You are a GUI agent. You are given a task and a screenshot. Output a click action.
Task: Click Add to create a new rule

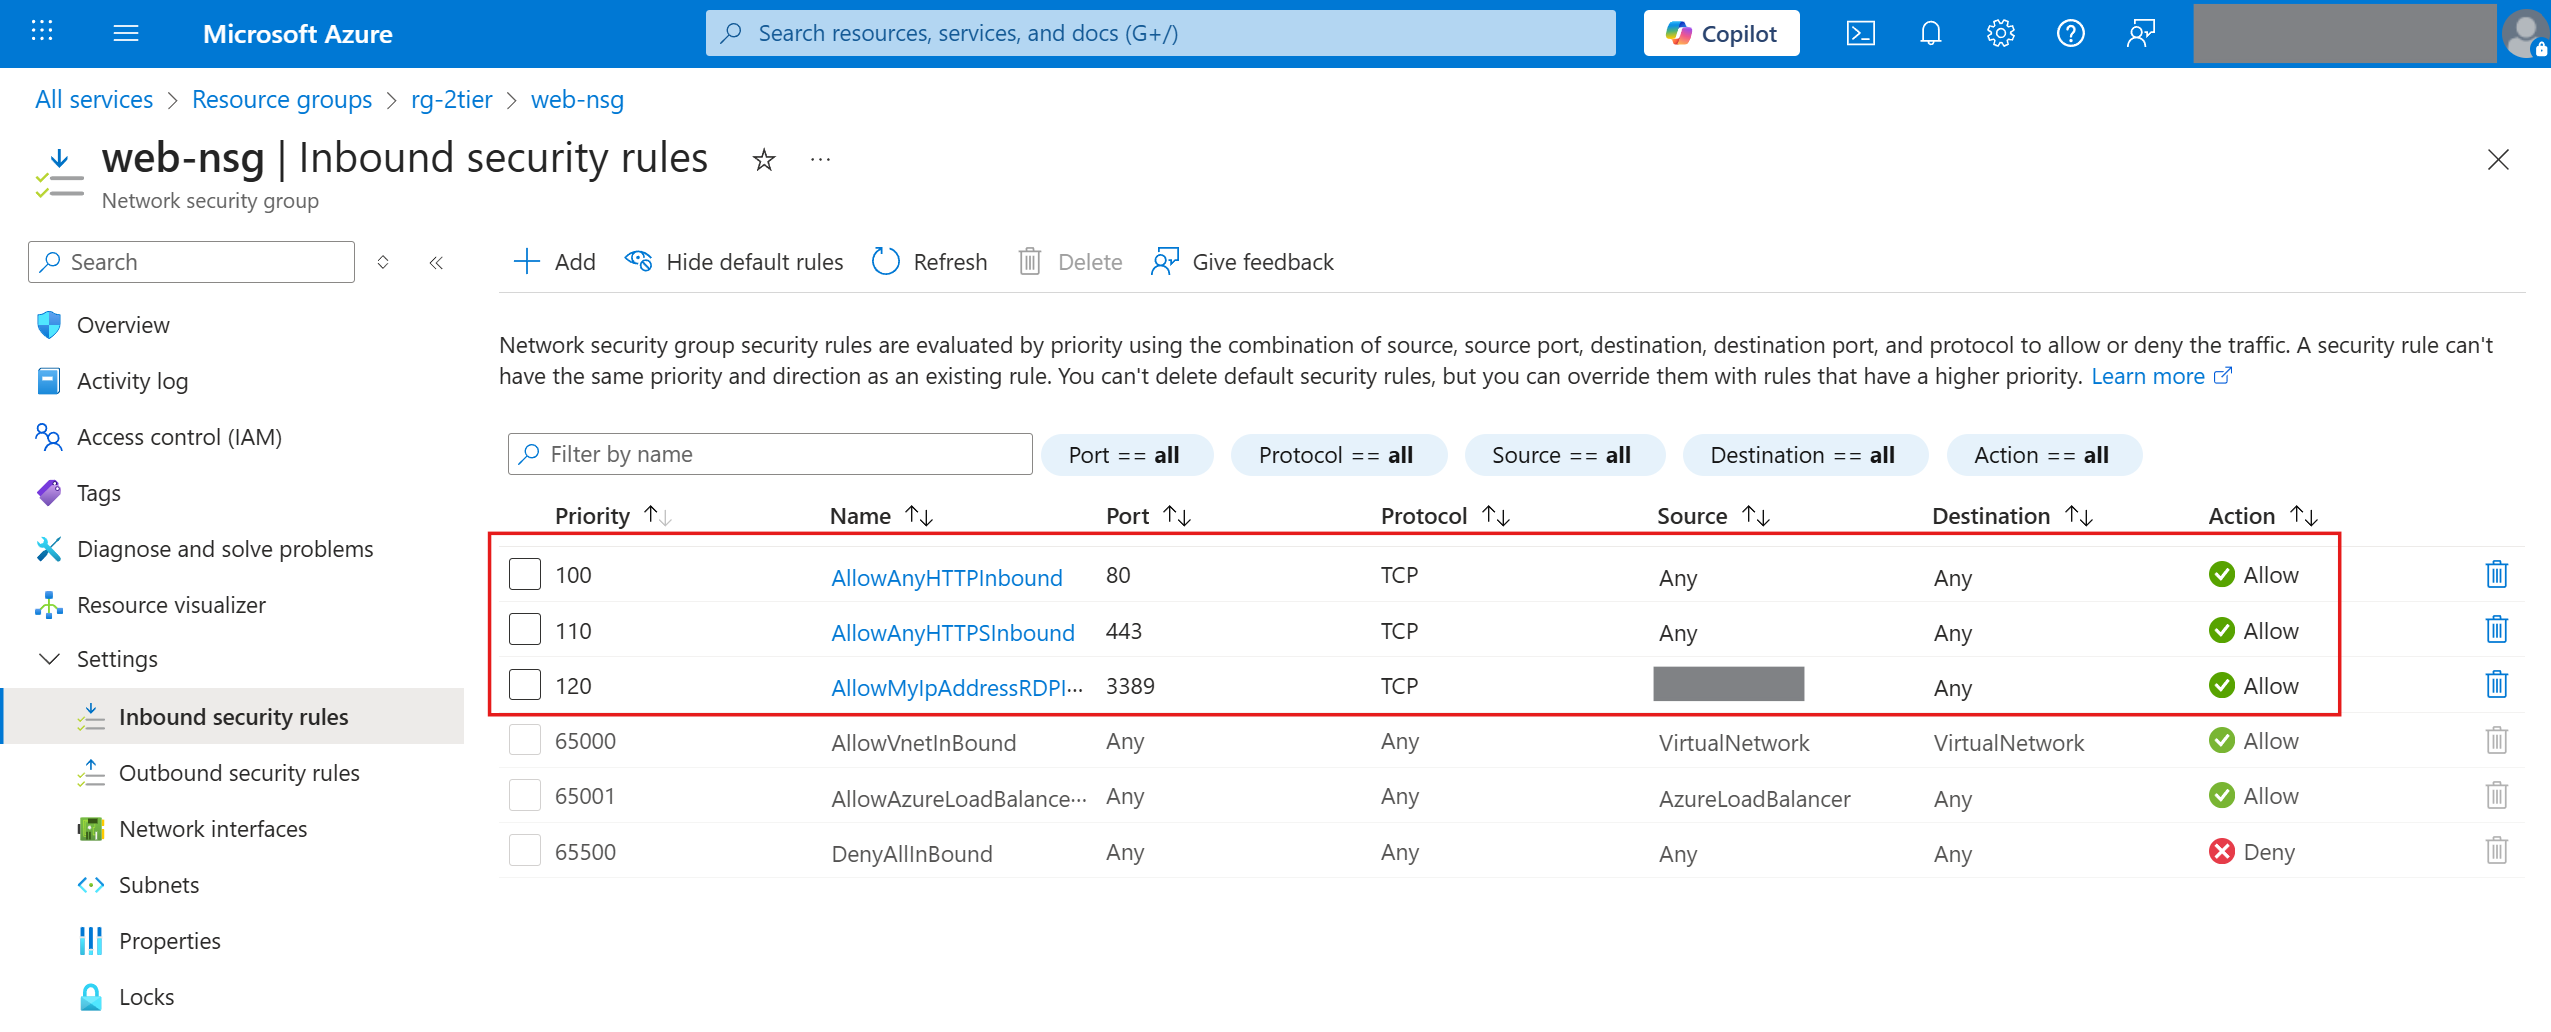tap(555, 262)
